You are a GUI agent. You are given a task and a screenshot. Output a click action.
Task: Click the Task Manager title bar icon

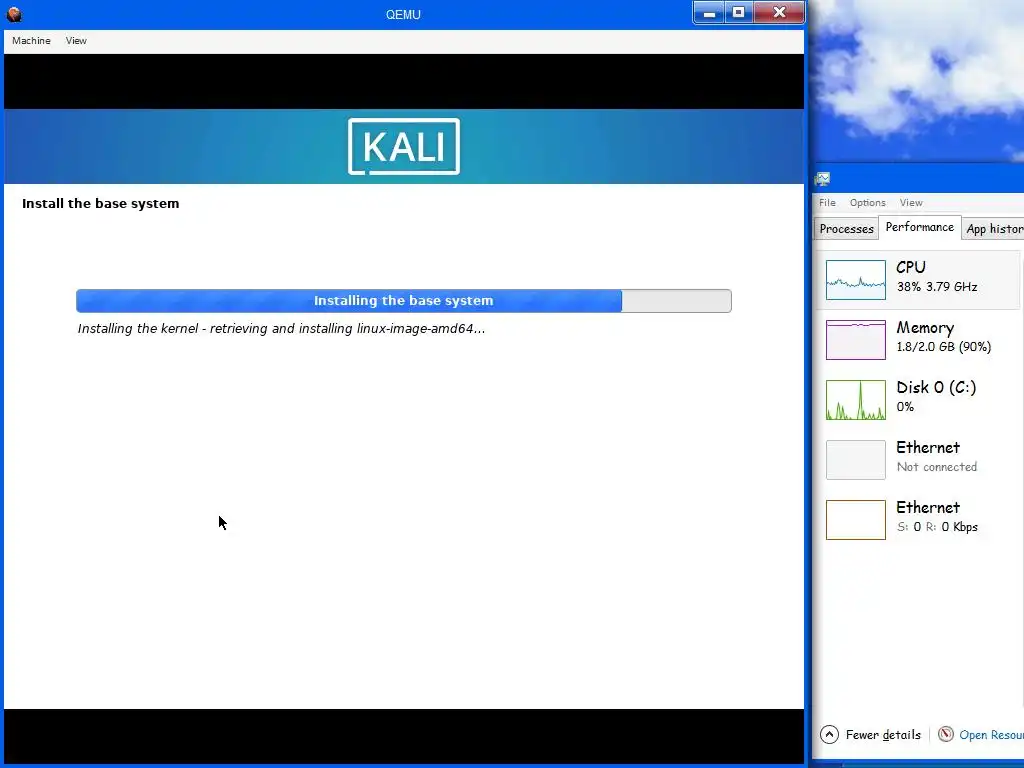[x=822, y=179]
